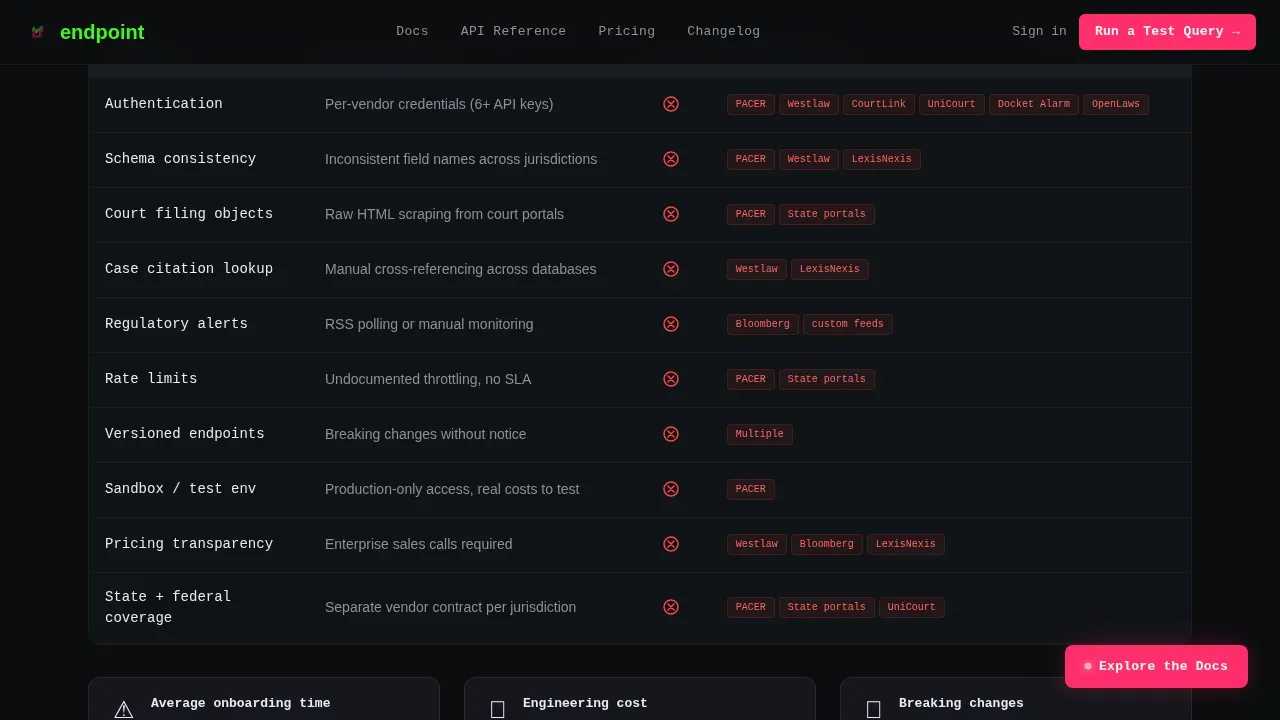Click the red X icon for Regulatory alerts
The image size is (1280, 720).
pyautogui.click(x=671, y=324)
